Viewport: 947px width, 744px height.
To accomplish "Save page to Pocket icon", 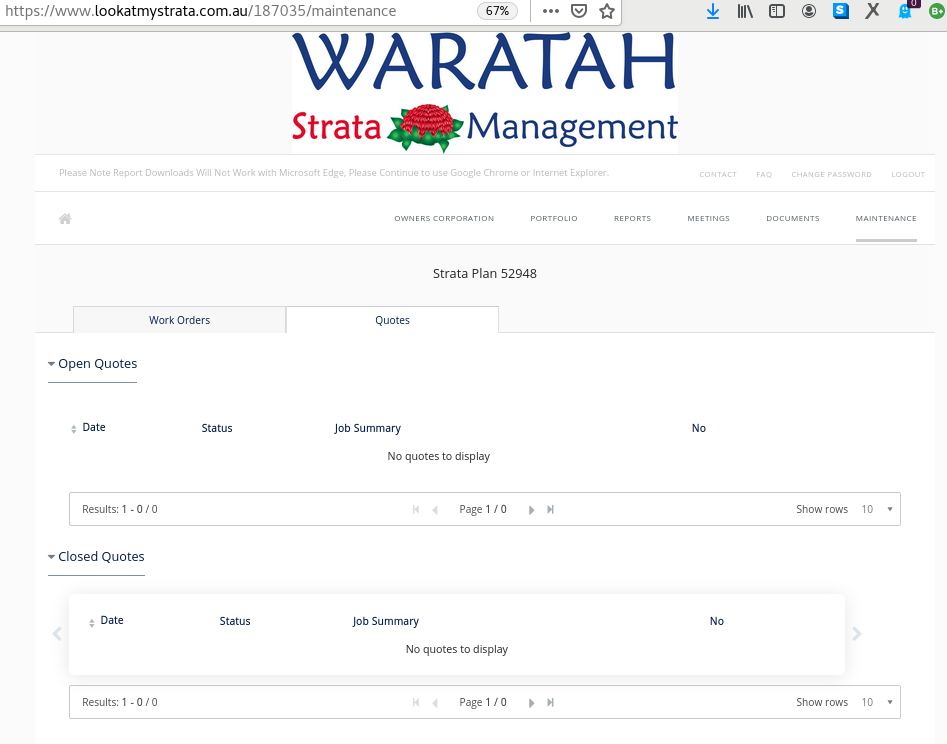I will coord(579,11).
